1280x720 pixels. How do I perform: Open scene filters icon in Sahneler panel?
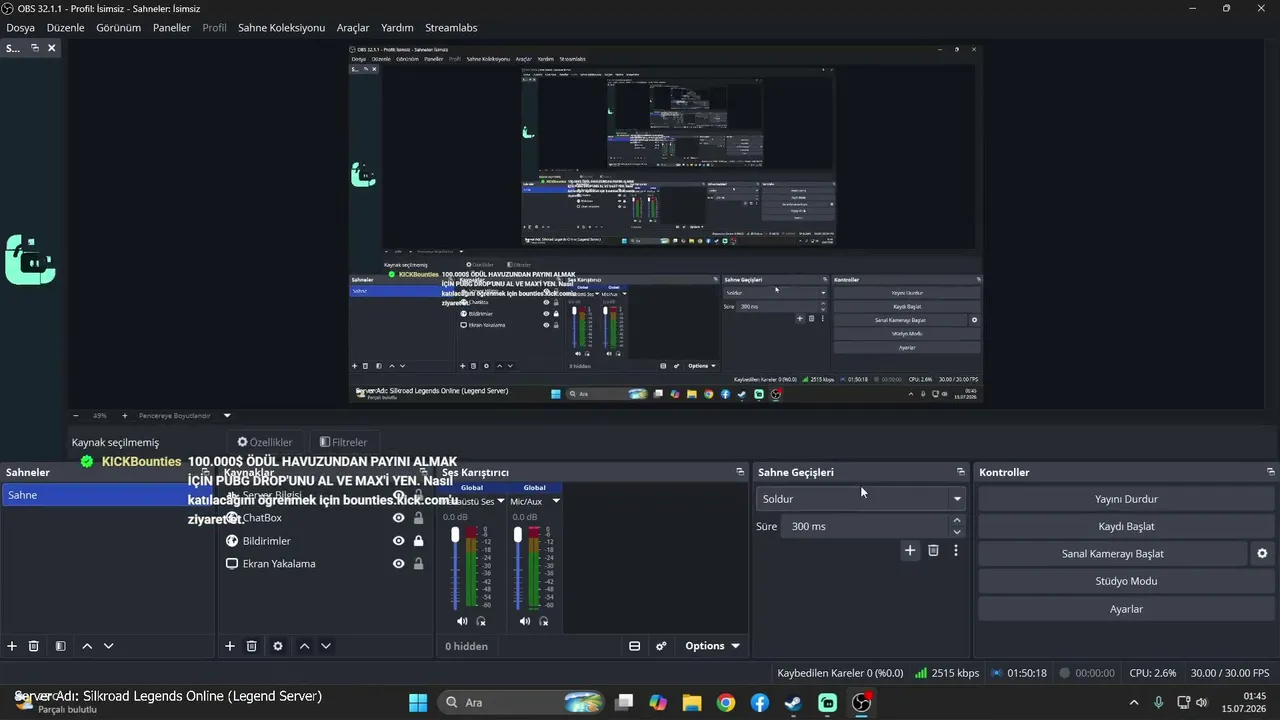pos(60,646)
